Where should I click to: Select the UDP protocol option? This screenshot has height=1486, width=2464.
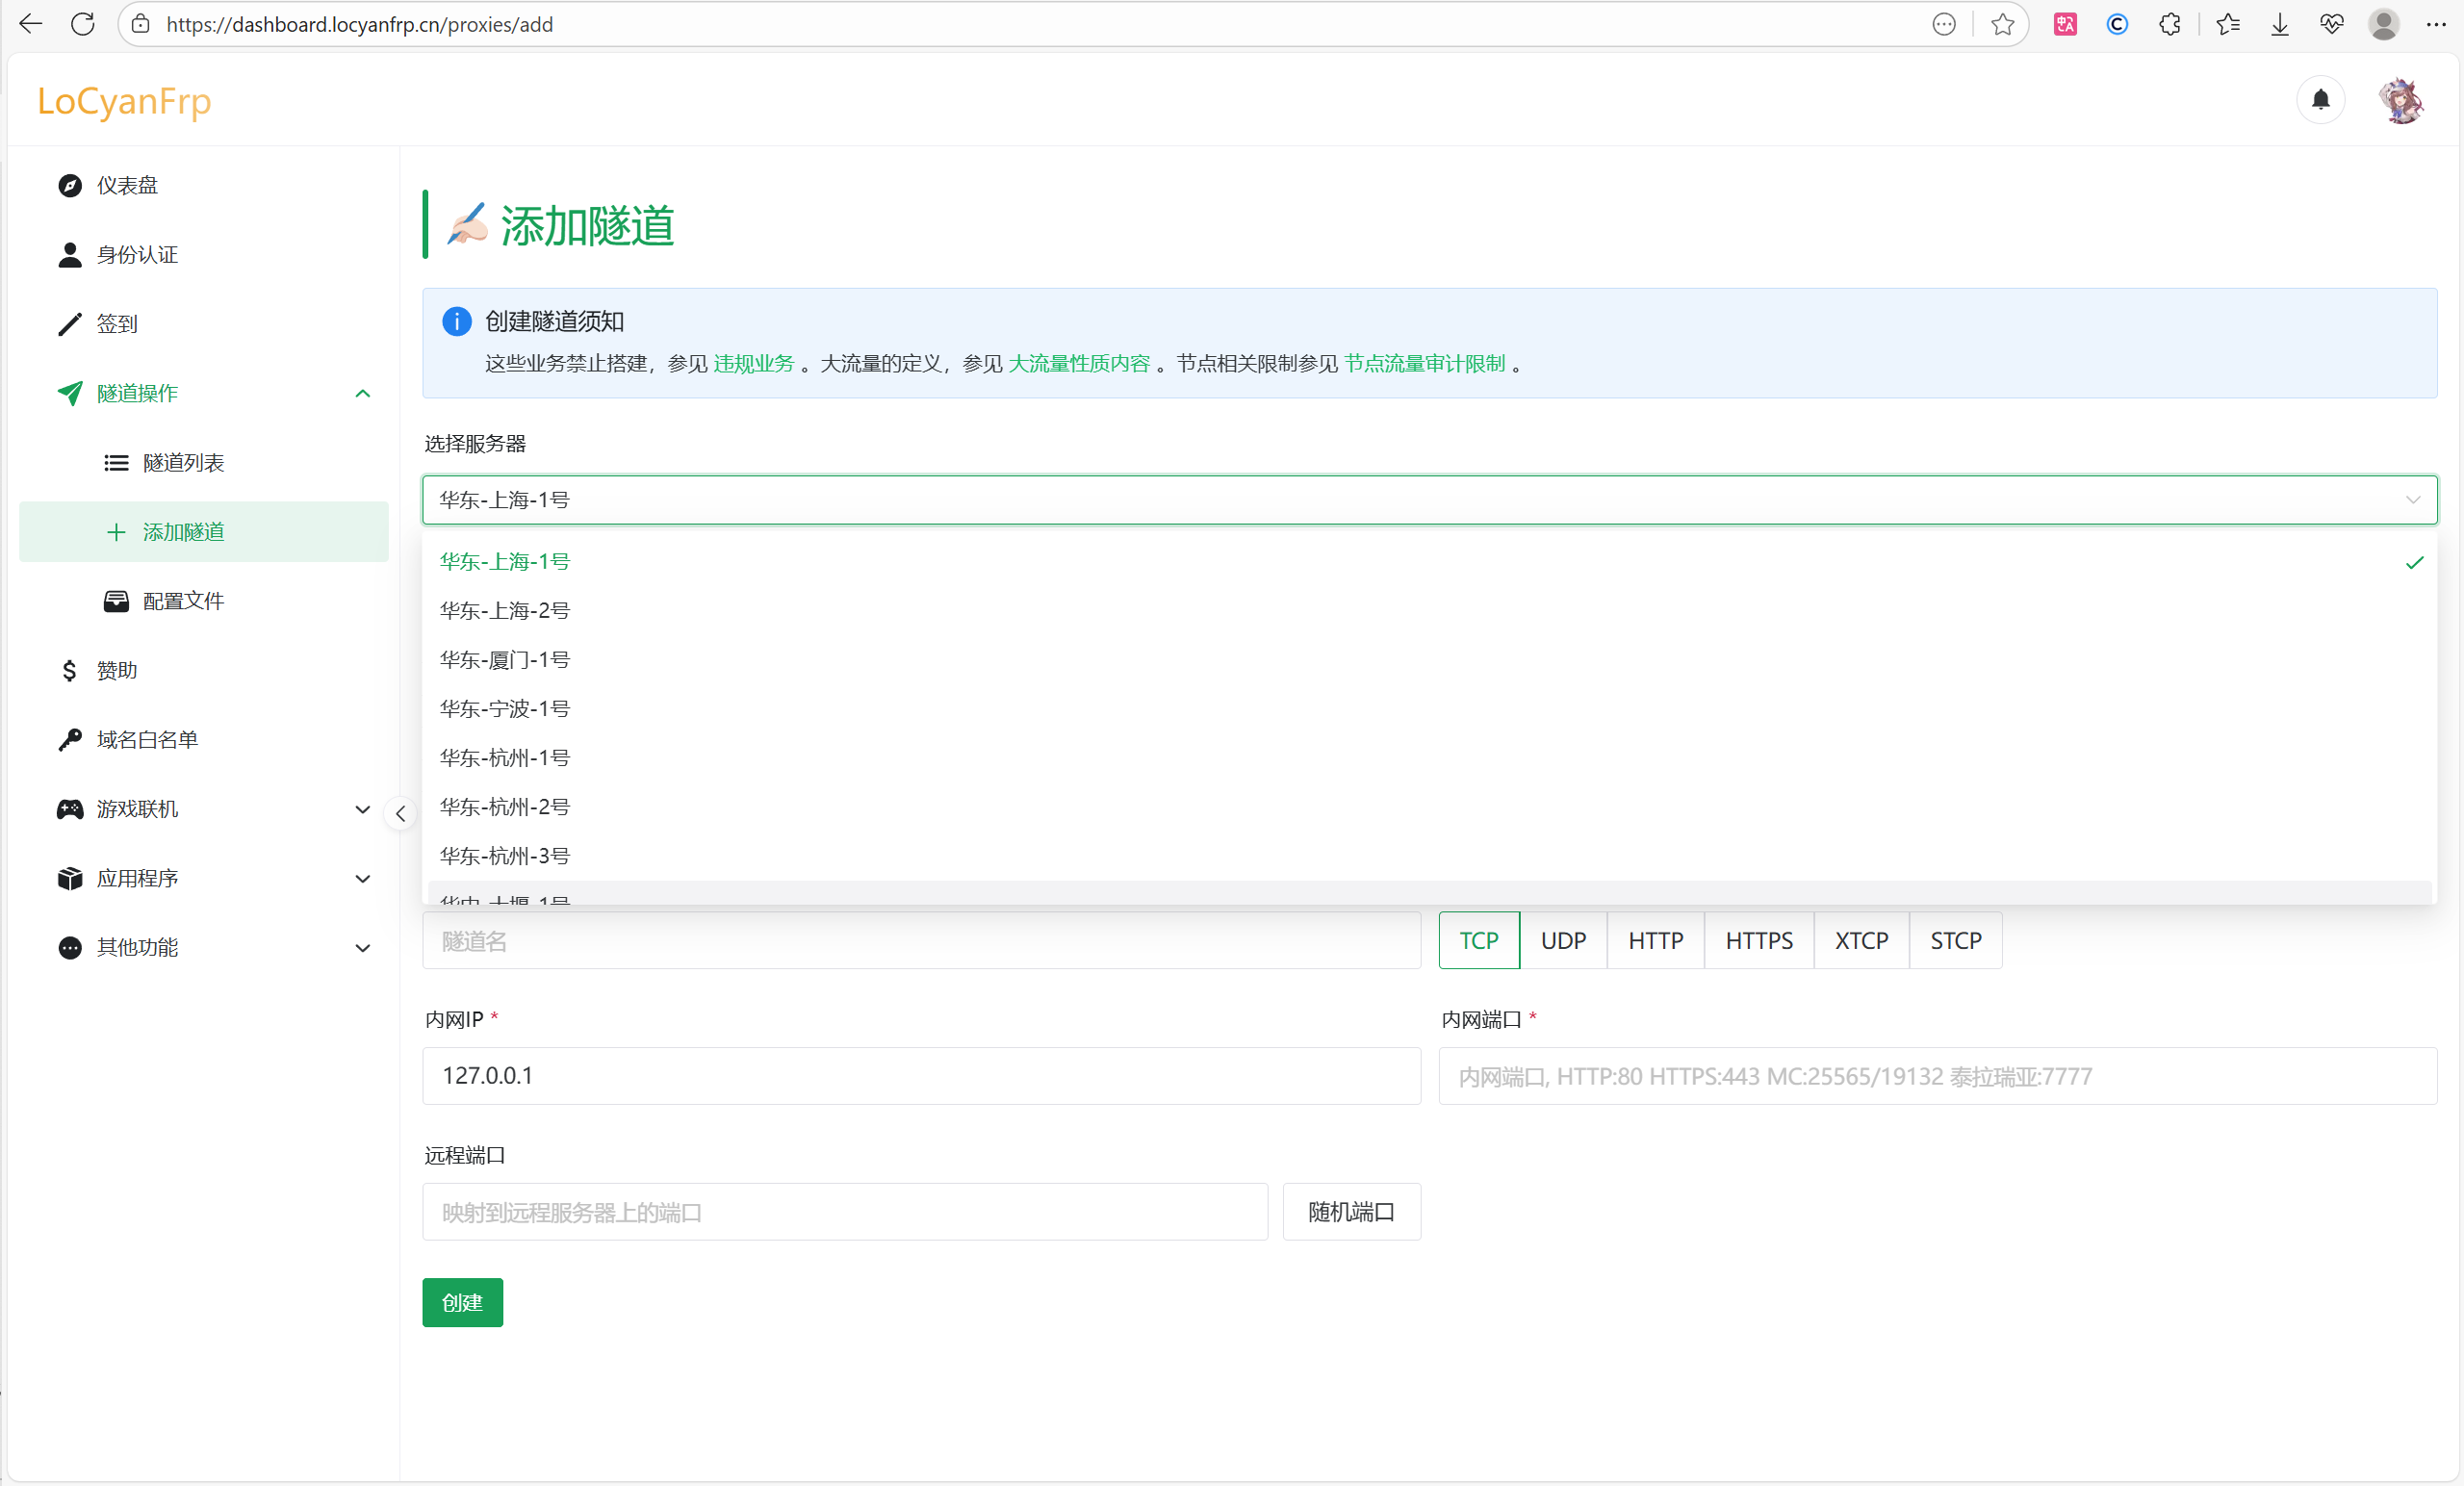1562,941
